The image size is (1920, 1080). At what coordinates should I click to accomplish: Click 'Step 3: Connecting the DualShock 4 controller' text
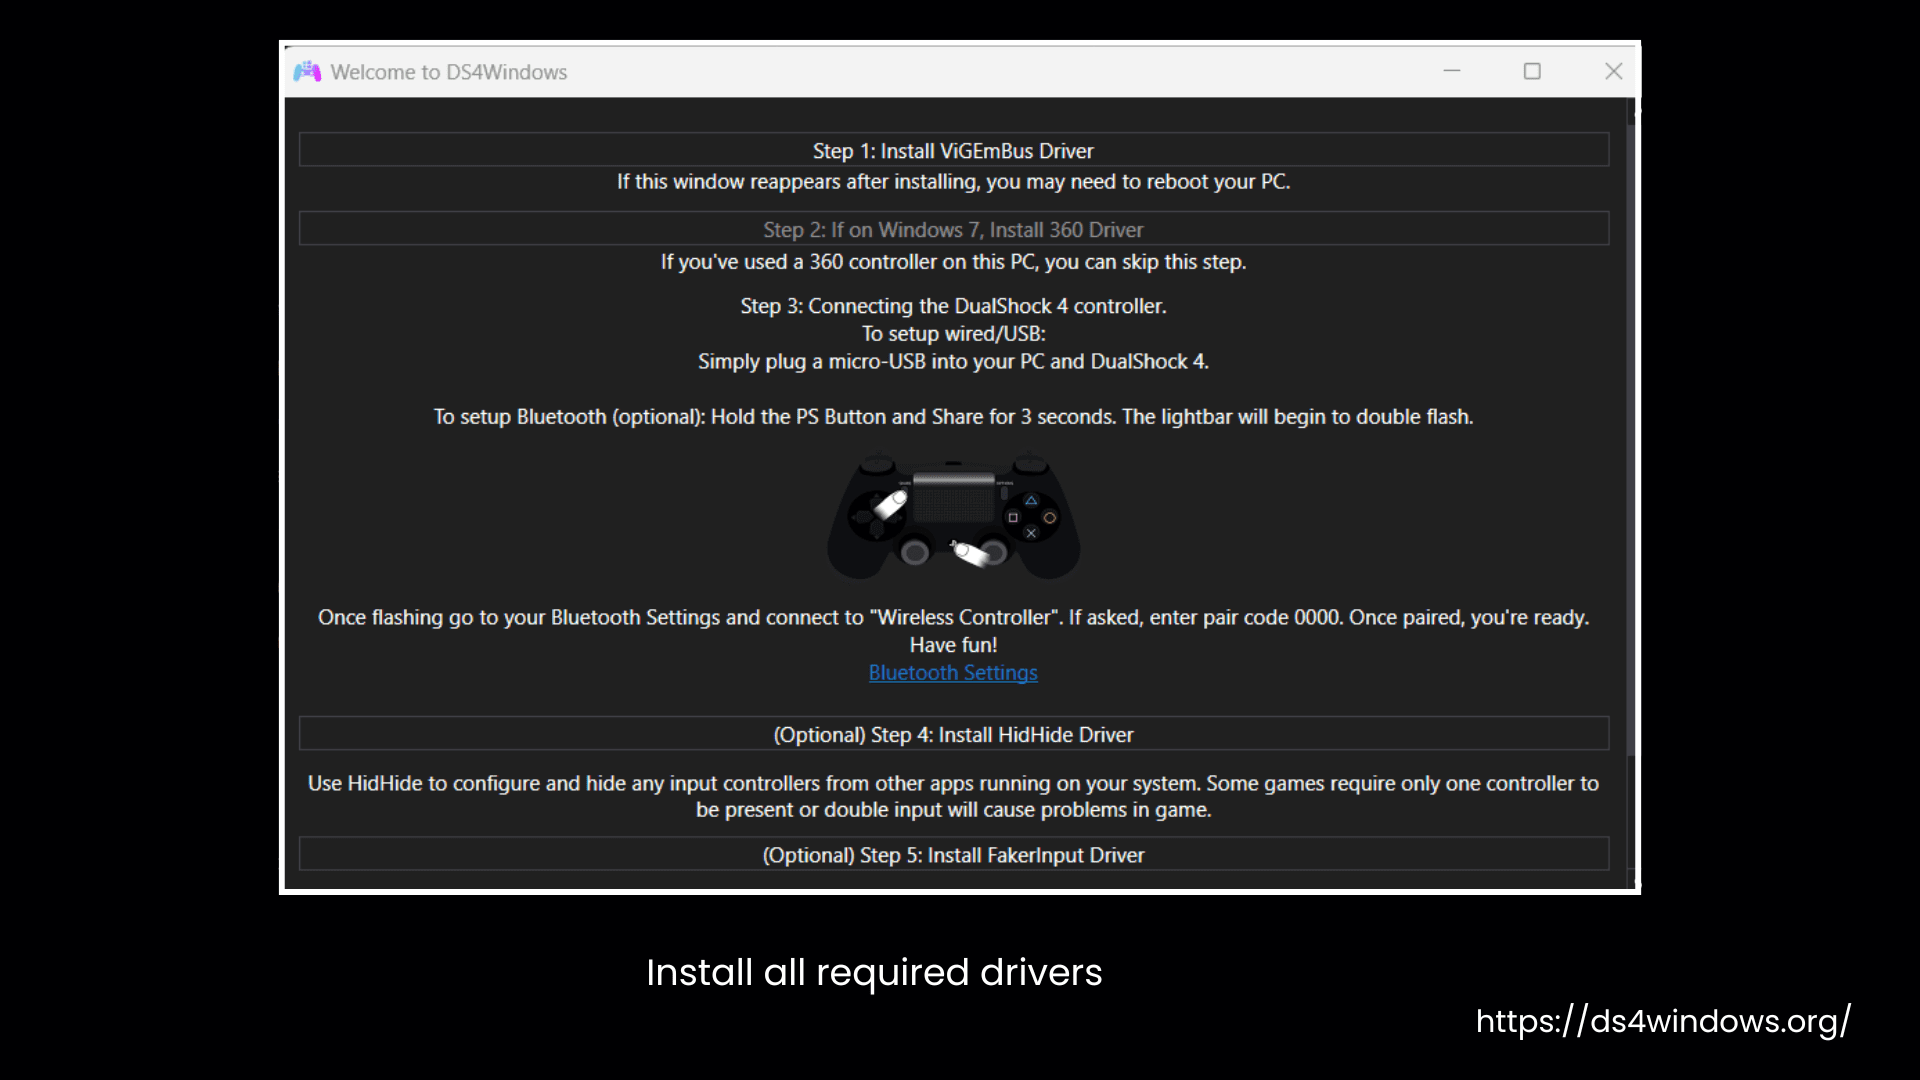click(x=953, y=306)
